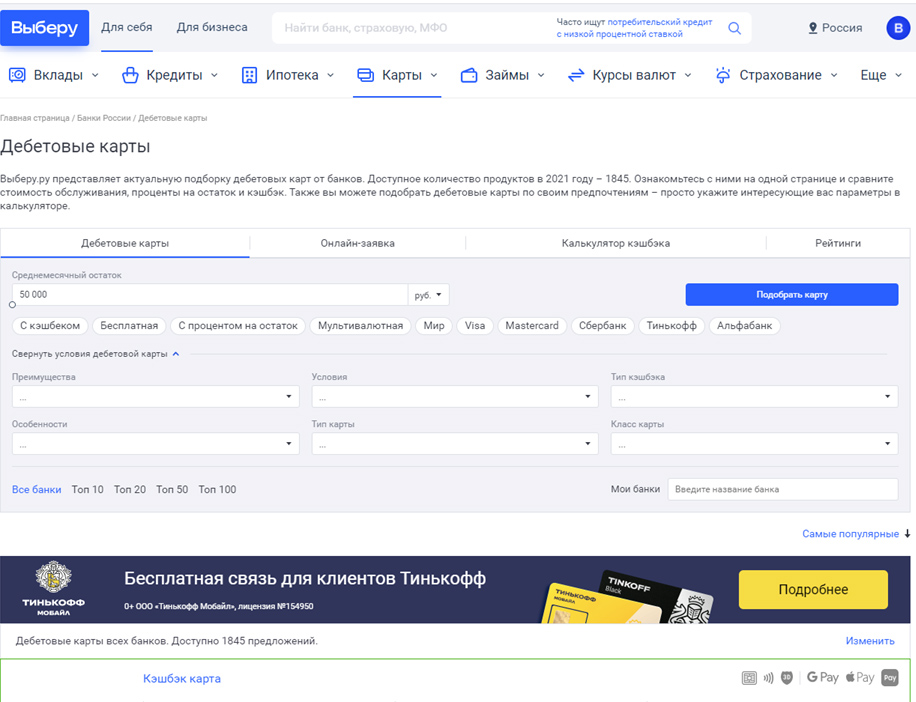The width and height of the screenshot is (916, 702).
Task: Click the Среднемесячный остаток amount field
Action: pyautogui.click(x=210, y=295)
